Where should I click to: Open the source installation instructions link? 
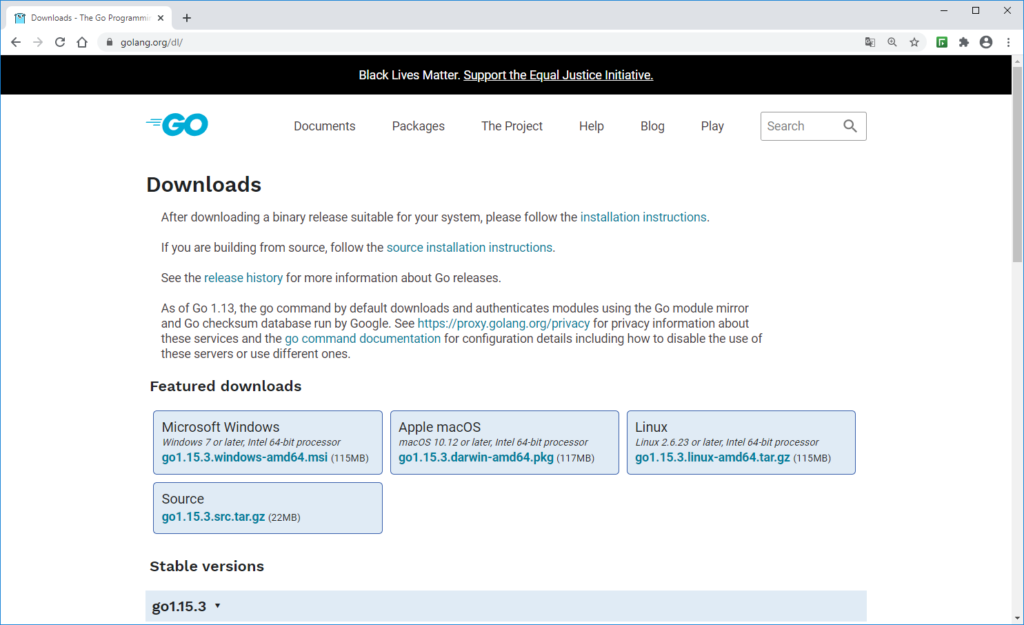pyautogui.click(x=470, y=248)
